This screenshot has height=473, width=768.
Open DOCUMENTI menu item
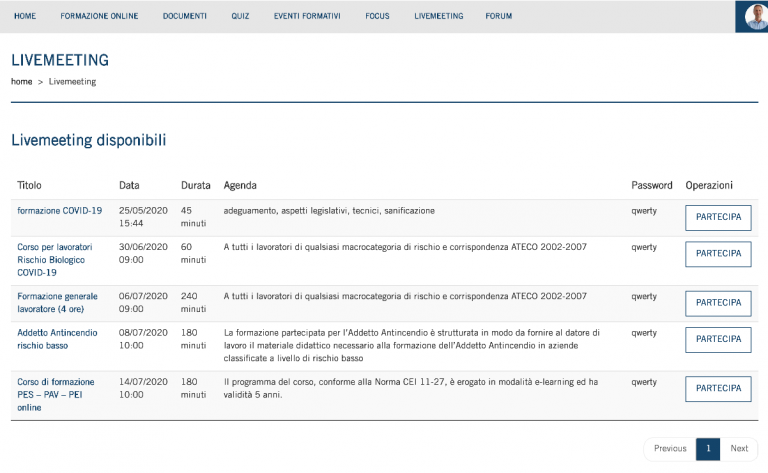[x=185, y=16]
